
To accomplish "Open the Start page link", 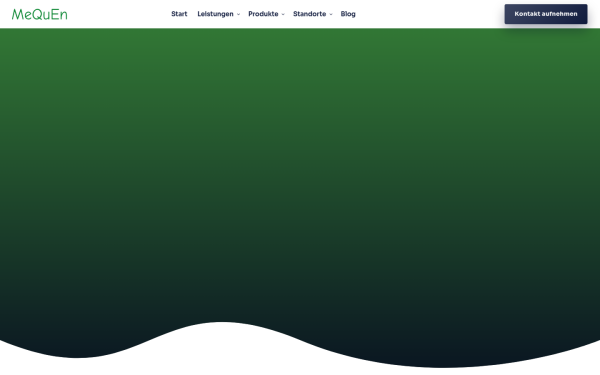I will coord(179,14).
